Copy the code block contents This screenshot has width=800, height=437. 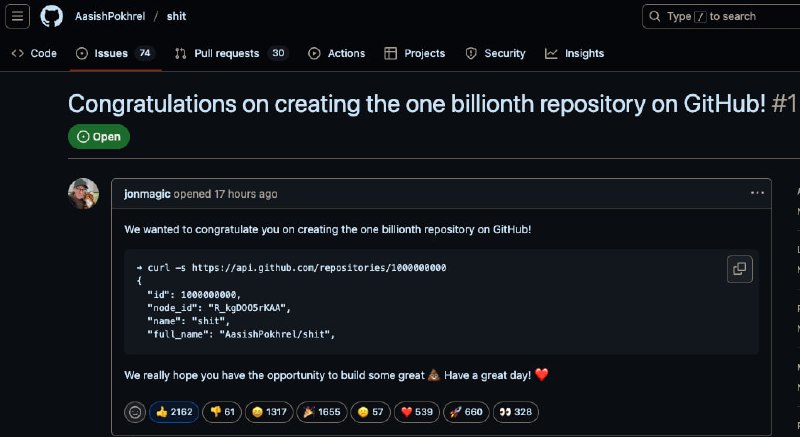click(x=739, y=269)
